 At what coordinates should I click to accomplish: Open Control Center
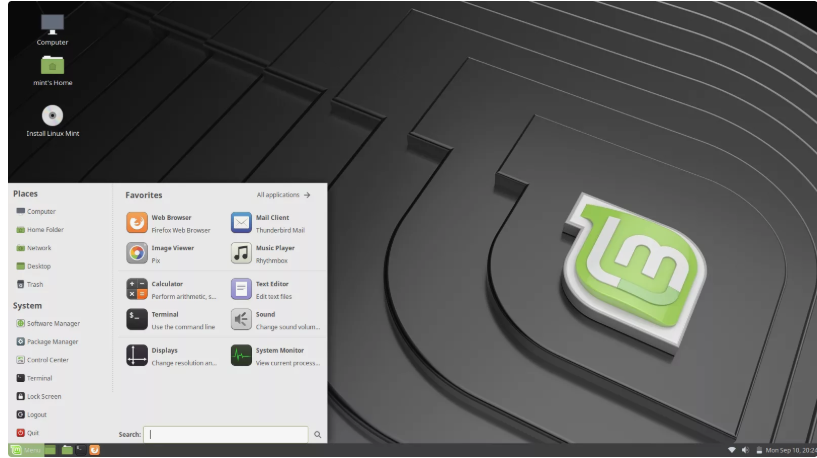pyautogui.click(x=42, y=360)
